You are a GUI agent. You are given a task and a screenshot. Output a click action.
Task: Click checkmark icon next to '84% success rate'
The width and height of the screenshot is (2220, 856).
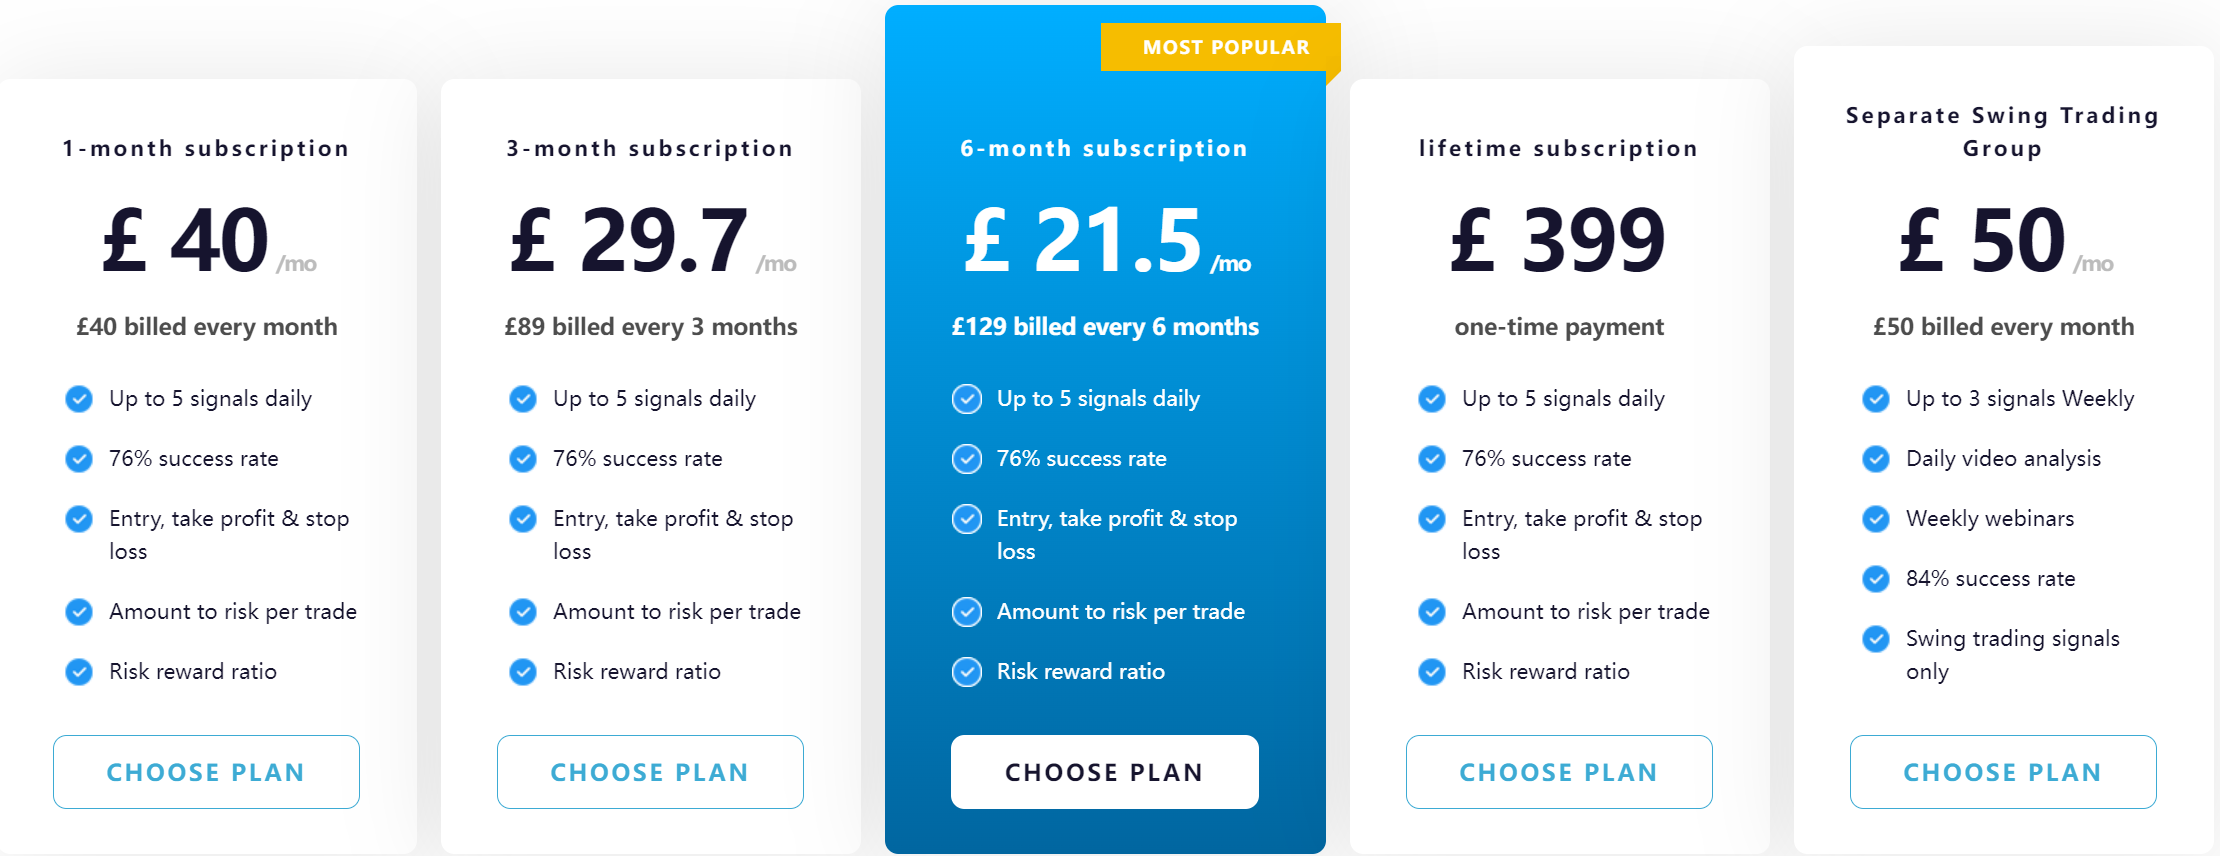point(1876,579)
